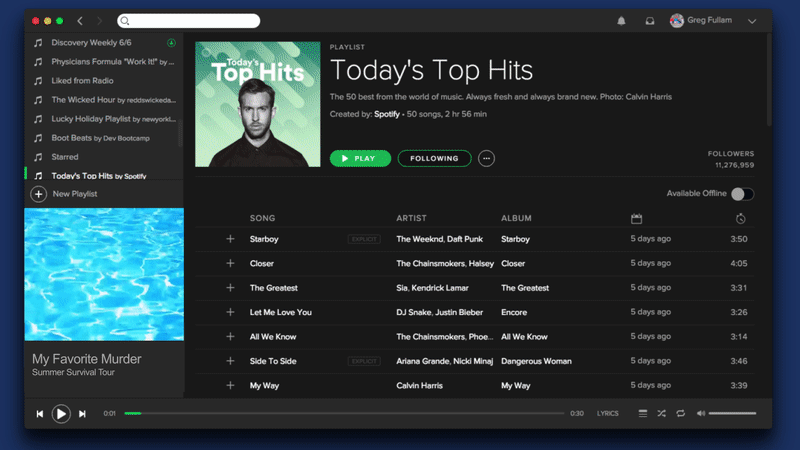The image size is (800, 450).
Task: Skip to next track
Action: click(x=82, y=414)
